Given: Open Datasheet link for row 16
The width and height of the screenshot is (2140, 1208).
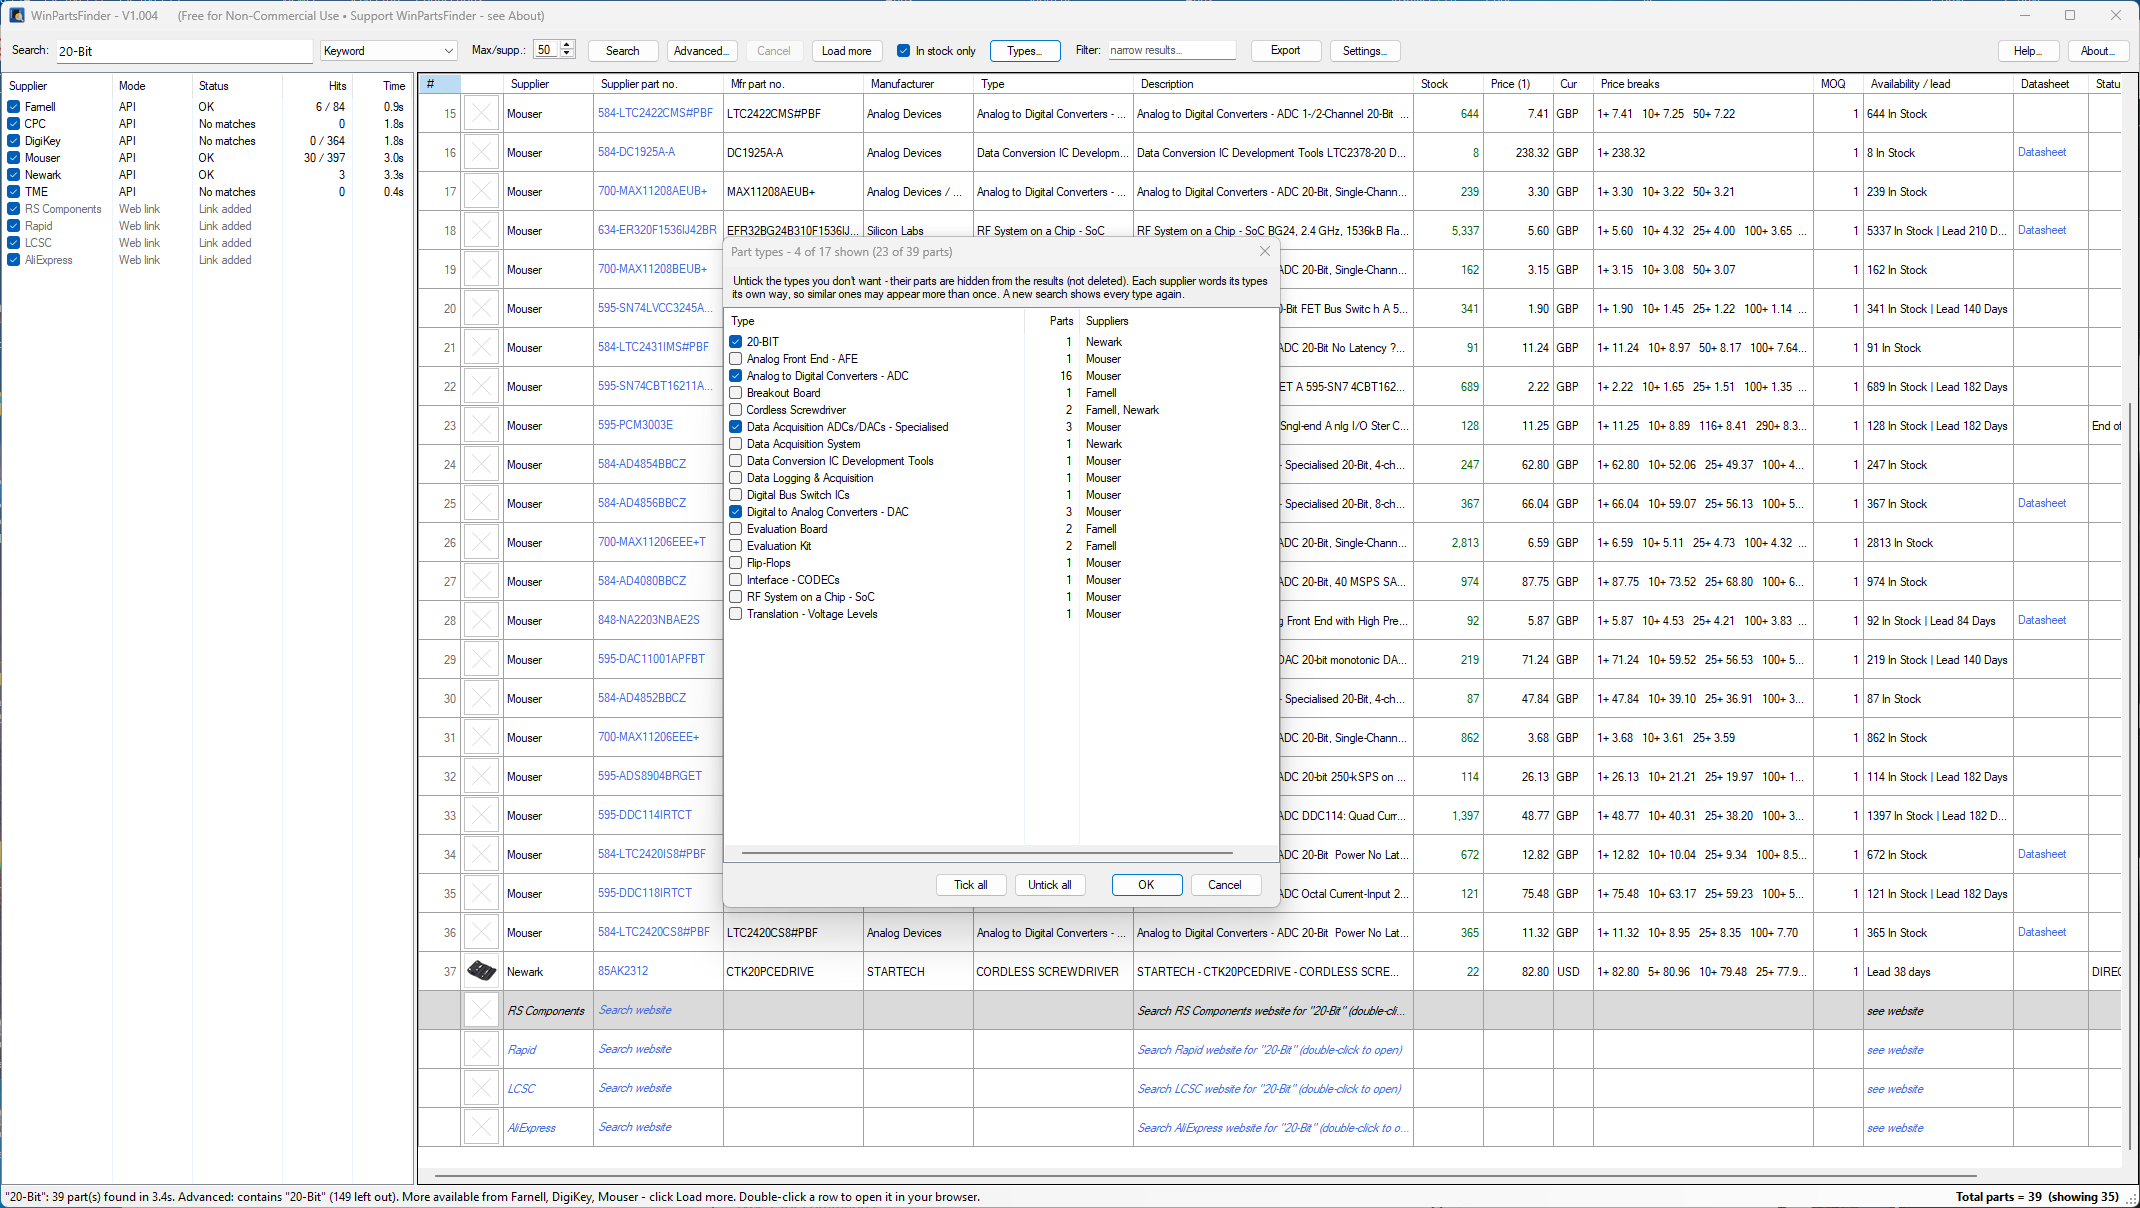Looking at the screenshot, I should pos(2041,152).
